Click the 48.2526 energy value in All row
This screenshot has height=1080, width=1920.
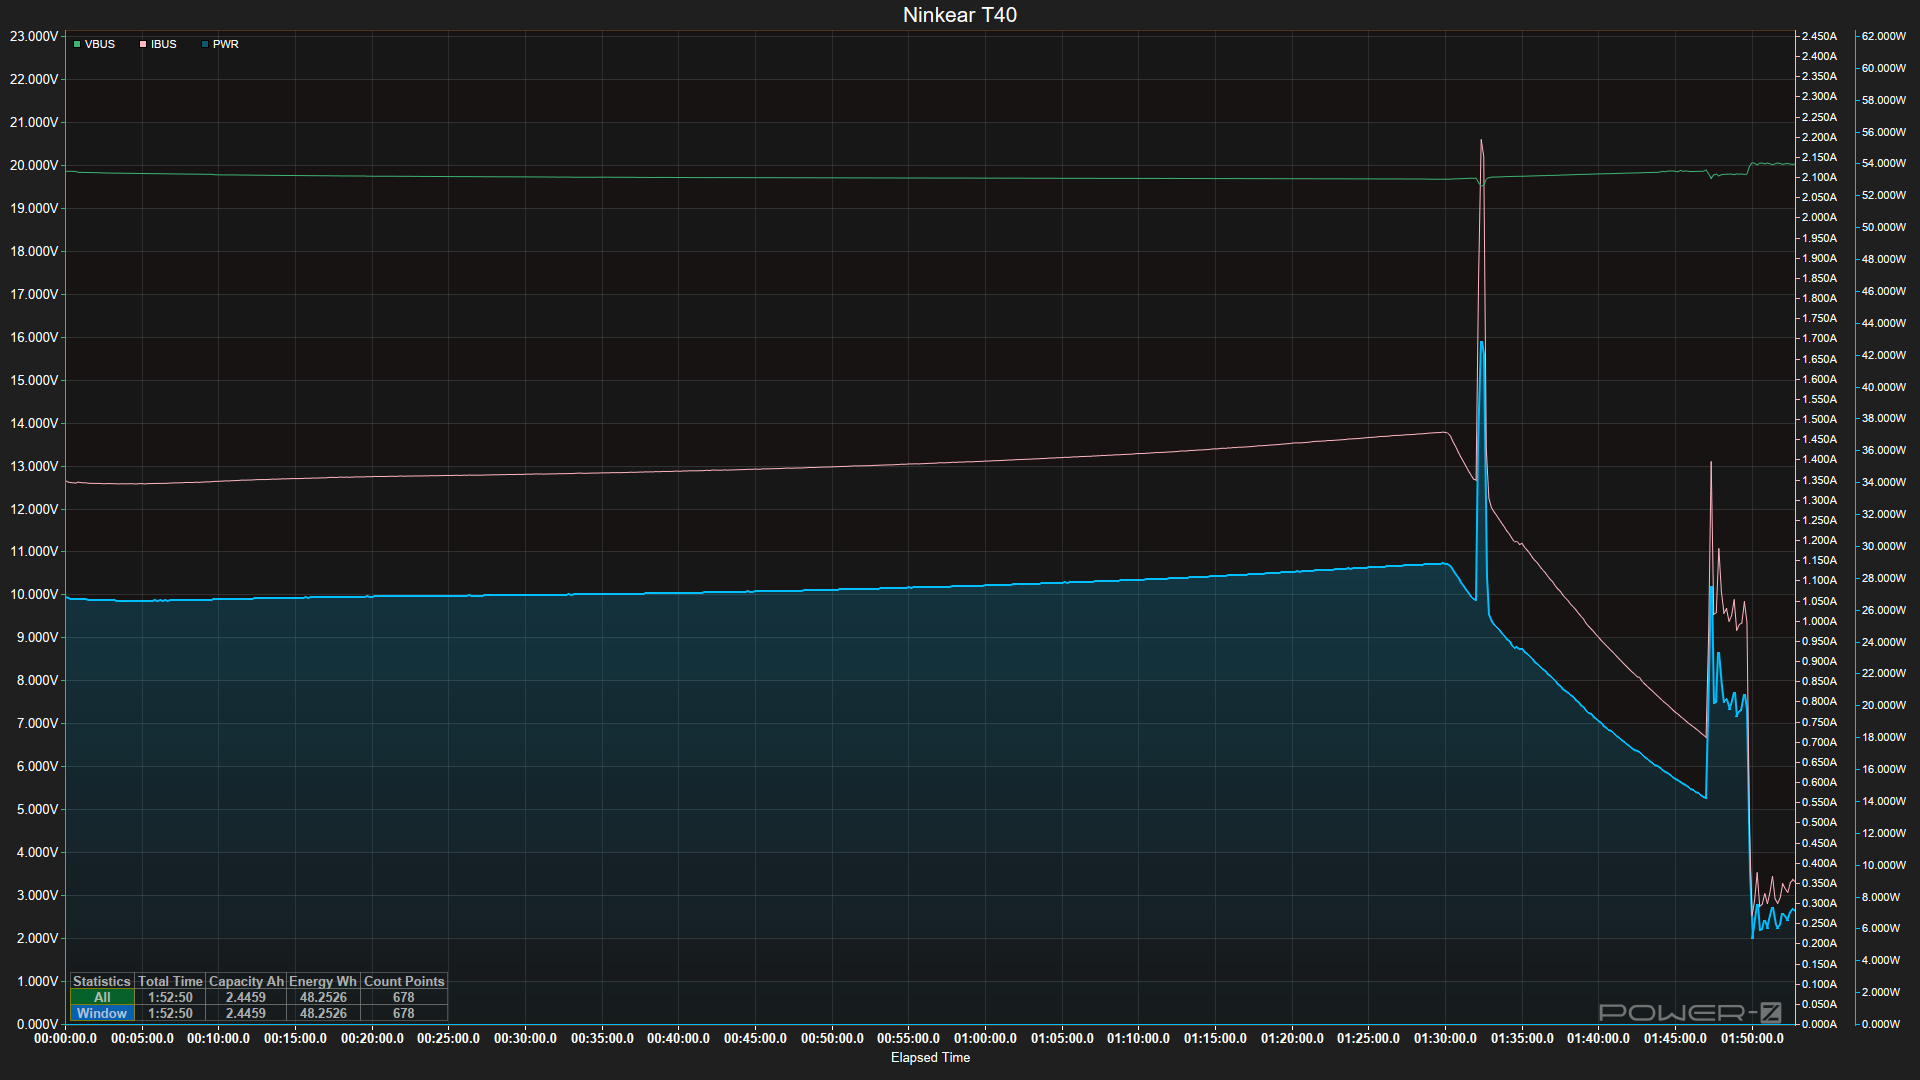coord(323,997)
